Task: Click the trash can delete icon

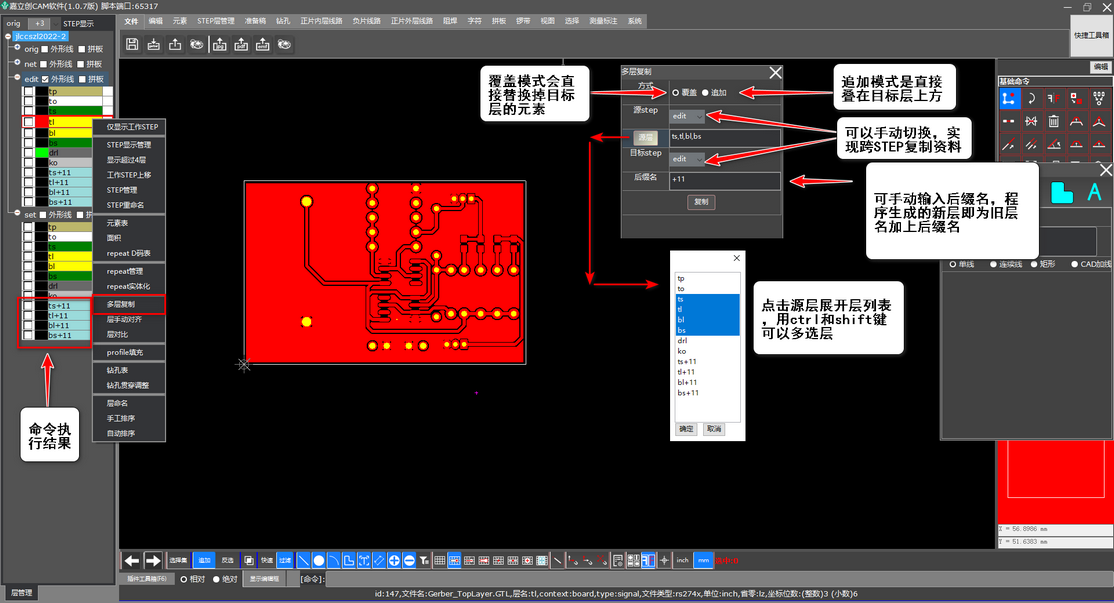Action: click(x=1054, y=121)
